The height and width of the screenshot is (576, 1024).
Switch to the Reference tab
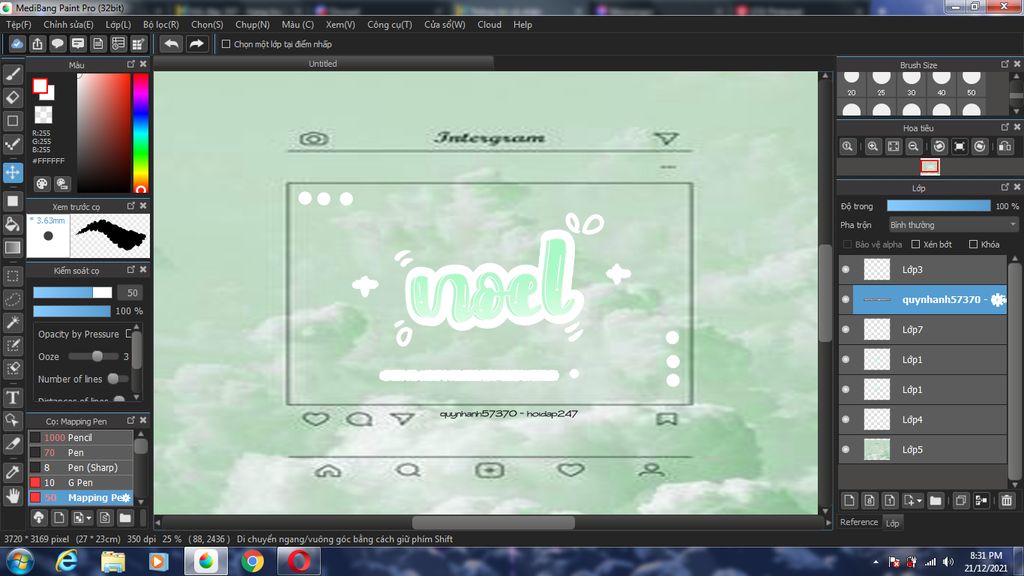point(859,522)
